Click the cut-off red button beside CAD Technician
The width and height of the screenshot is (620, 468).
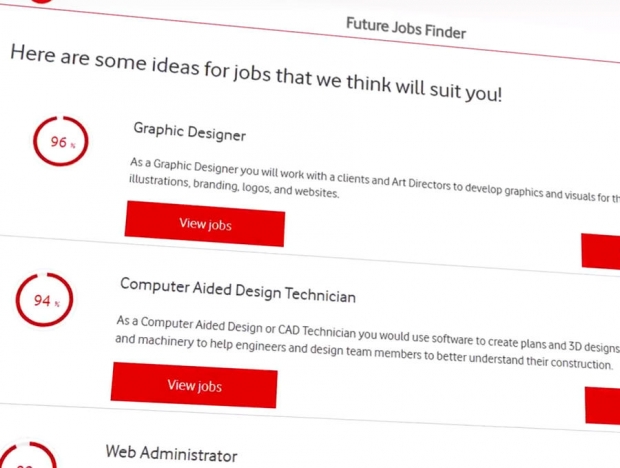(602, 406)
